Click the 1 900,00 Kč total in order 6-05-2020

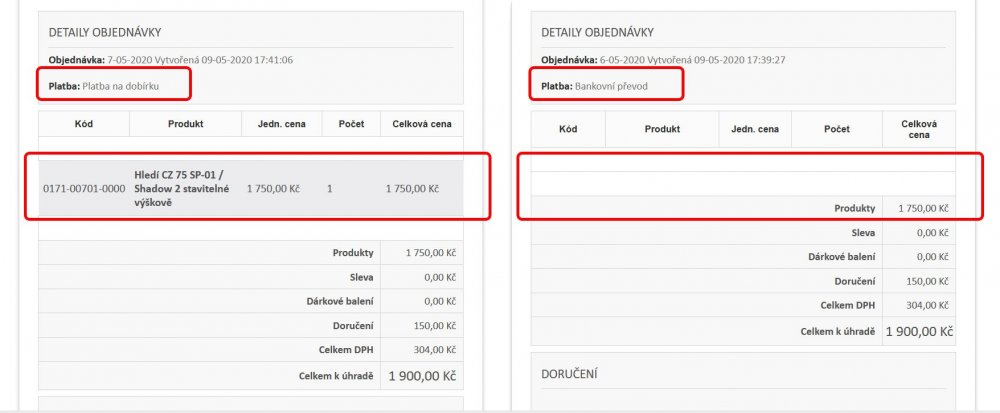tap(918, 331)
